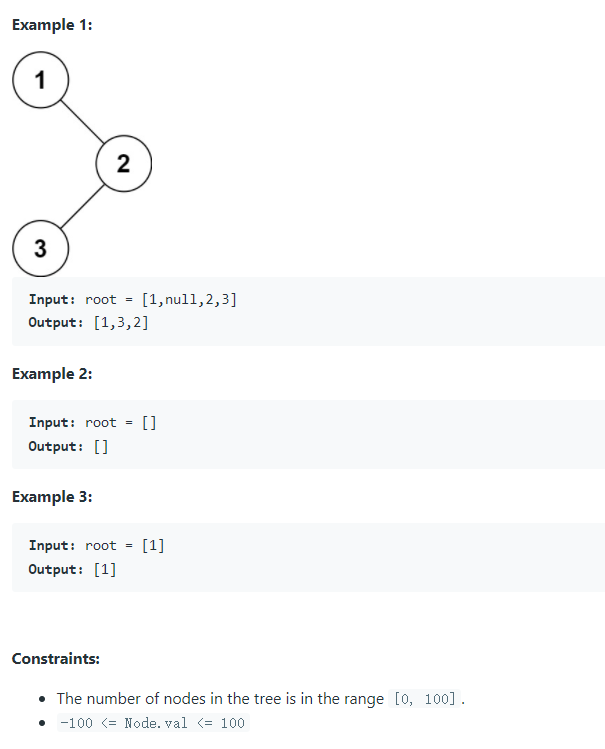Click Example 2 output empty brackets
Screen dimensions: 605x749
coord(101,447)
